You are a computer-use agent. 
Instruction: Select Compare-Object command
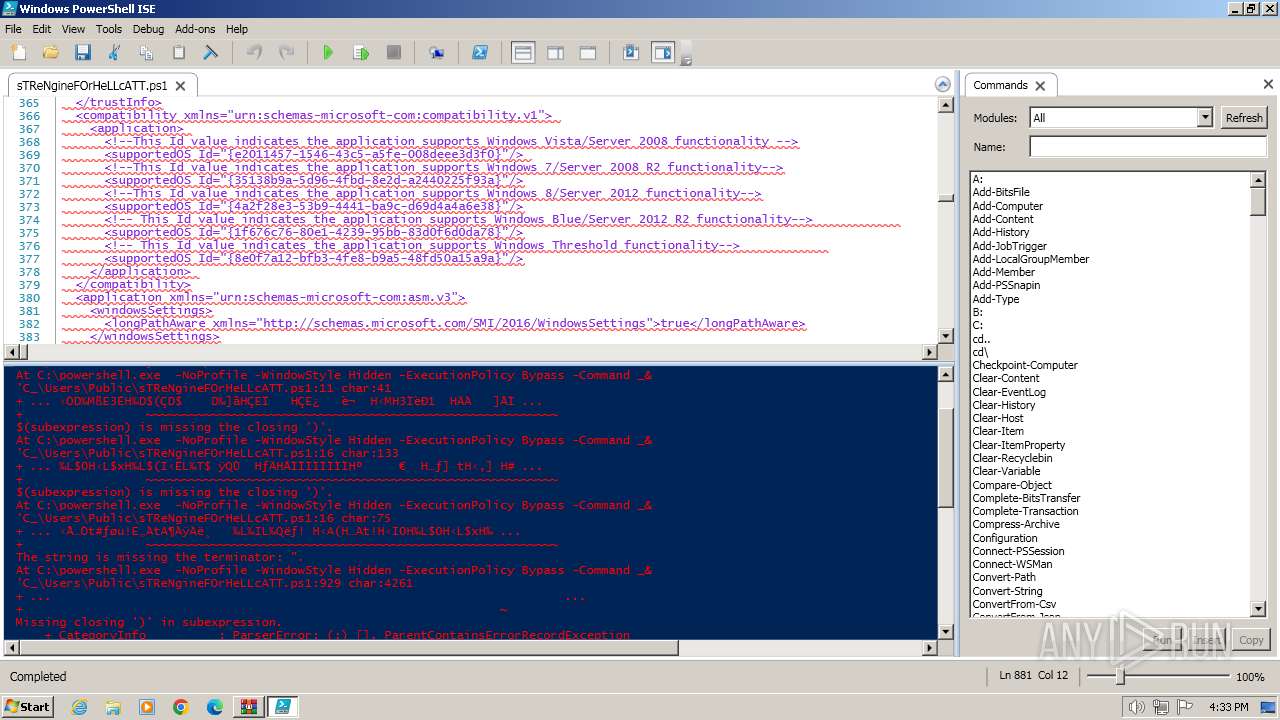tap(1012, 485)
